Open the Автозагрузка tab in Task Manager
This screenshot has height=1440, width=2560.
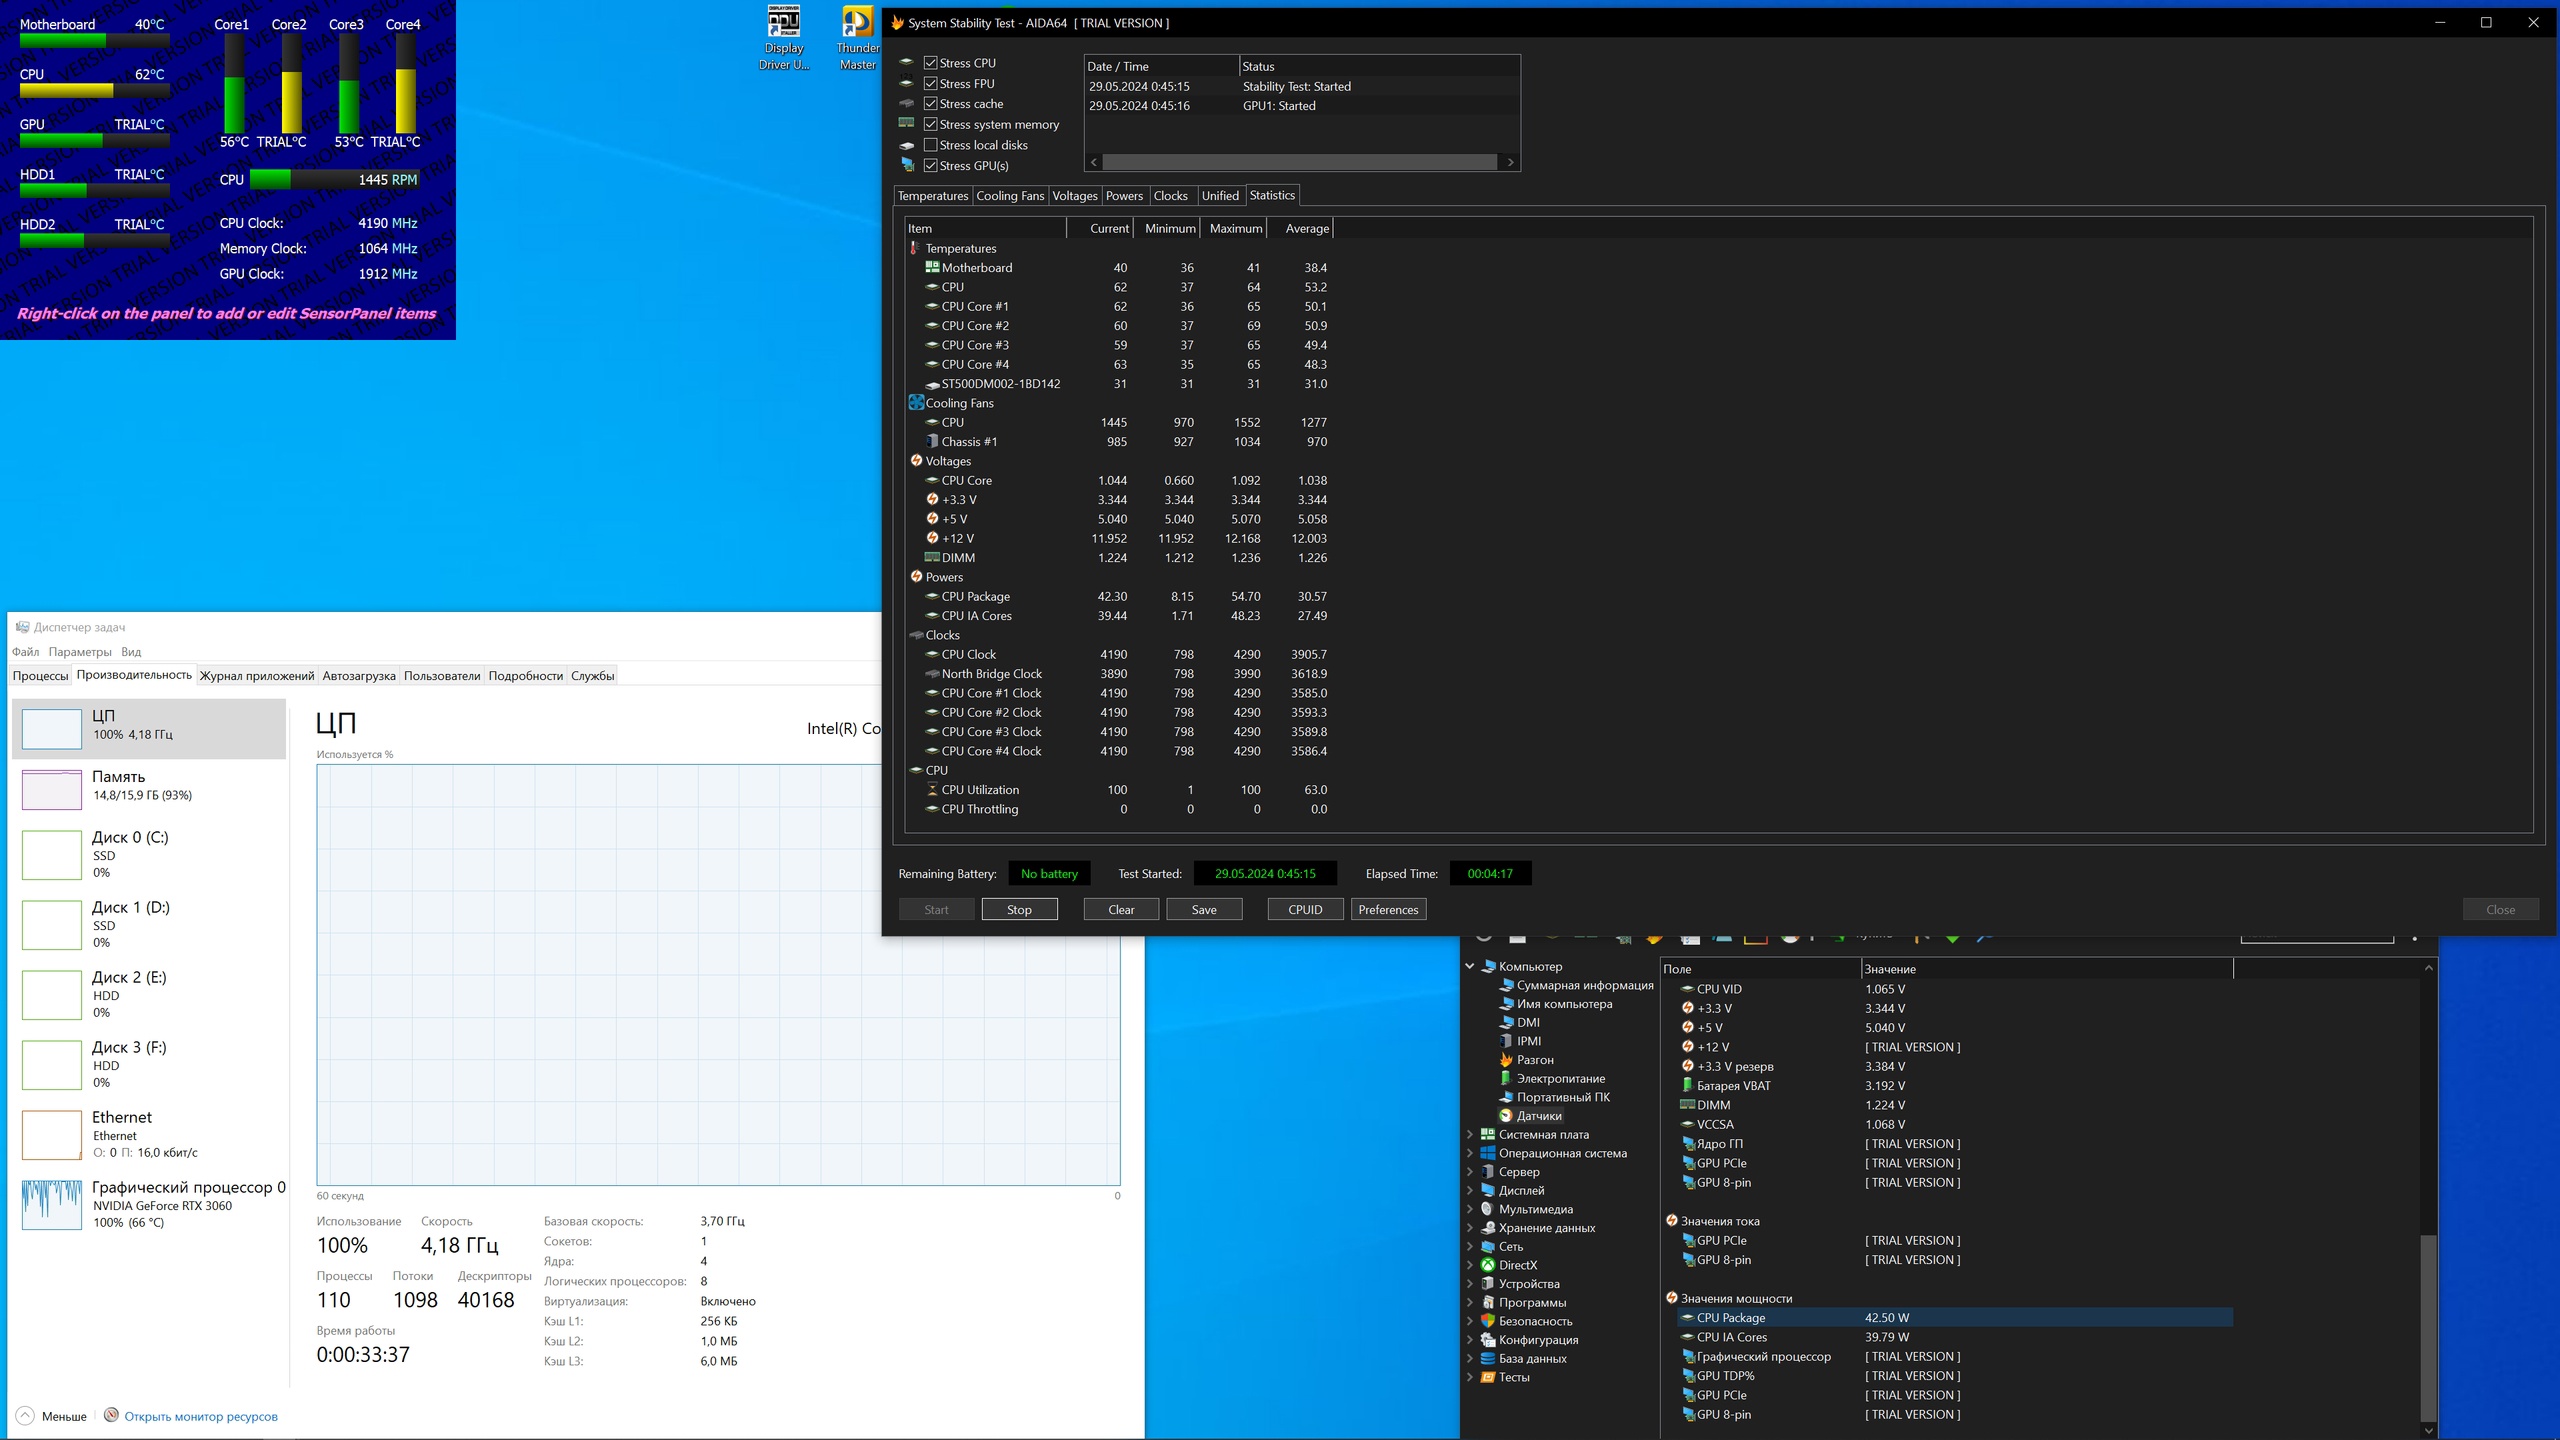pos(358,676)
